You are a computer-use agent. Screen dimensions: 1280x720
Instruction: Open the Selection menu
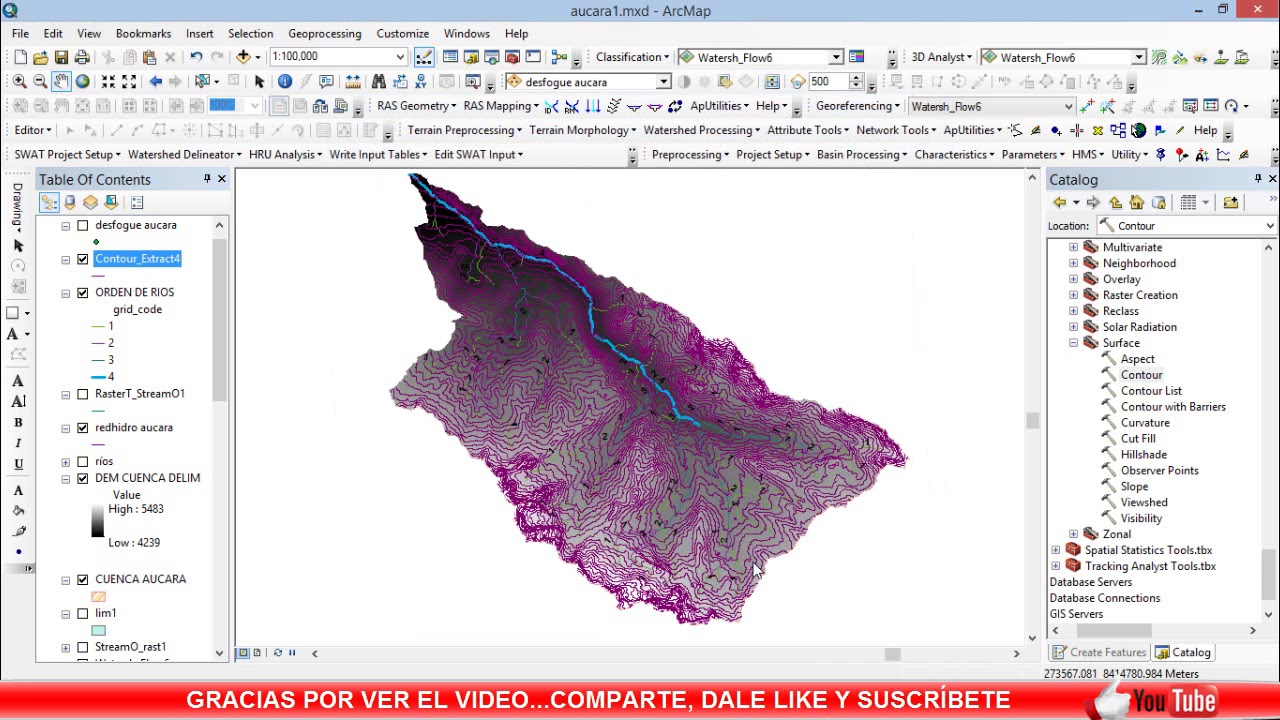tap(250, 34)
